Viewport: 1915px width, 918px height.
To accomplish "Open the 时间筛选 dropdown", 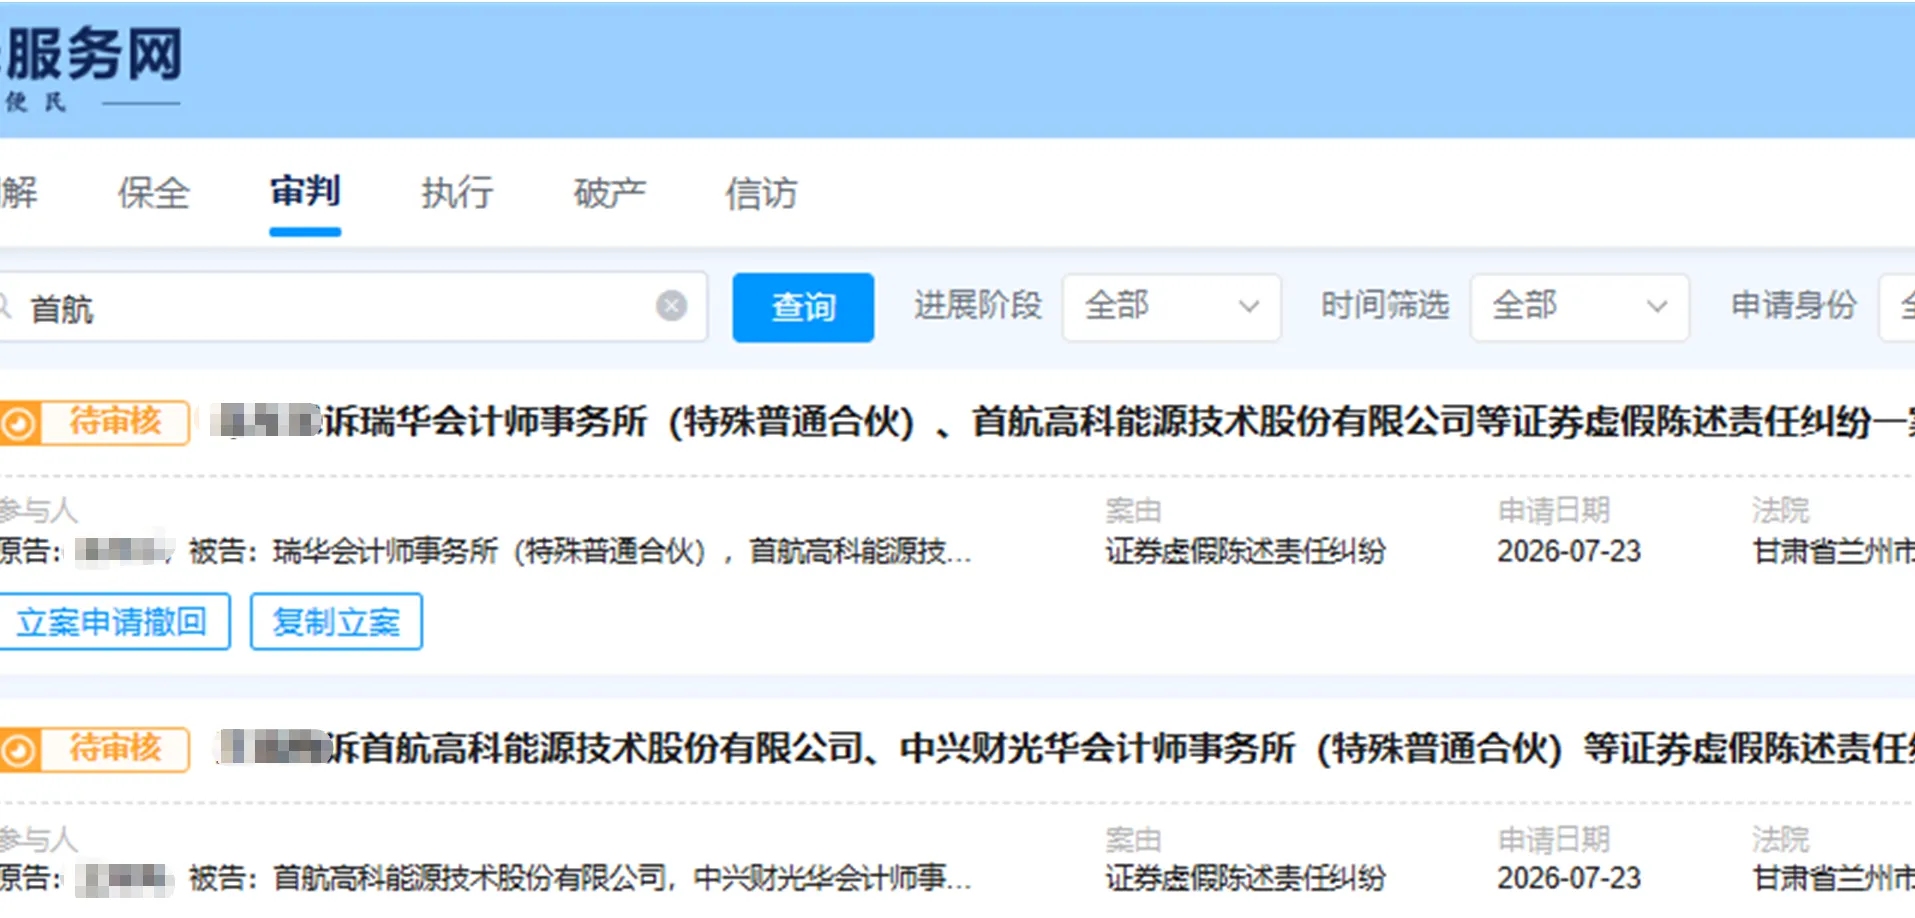I will [1579, 307].
